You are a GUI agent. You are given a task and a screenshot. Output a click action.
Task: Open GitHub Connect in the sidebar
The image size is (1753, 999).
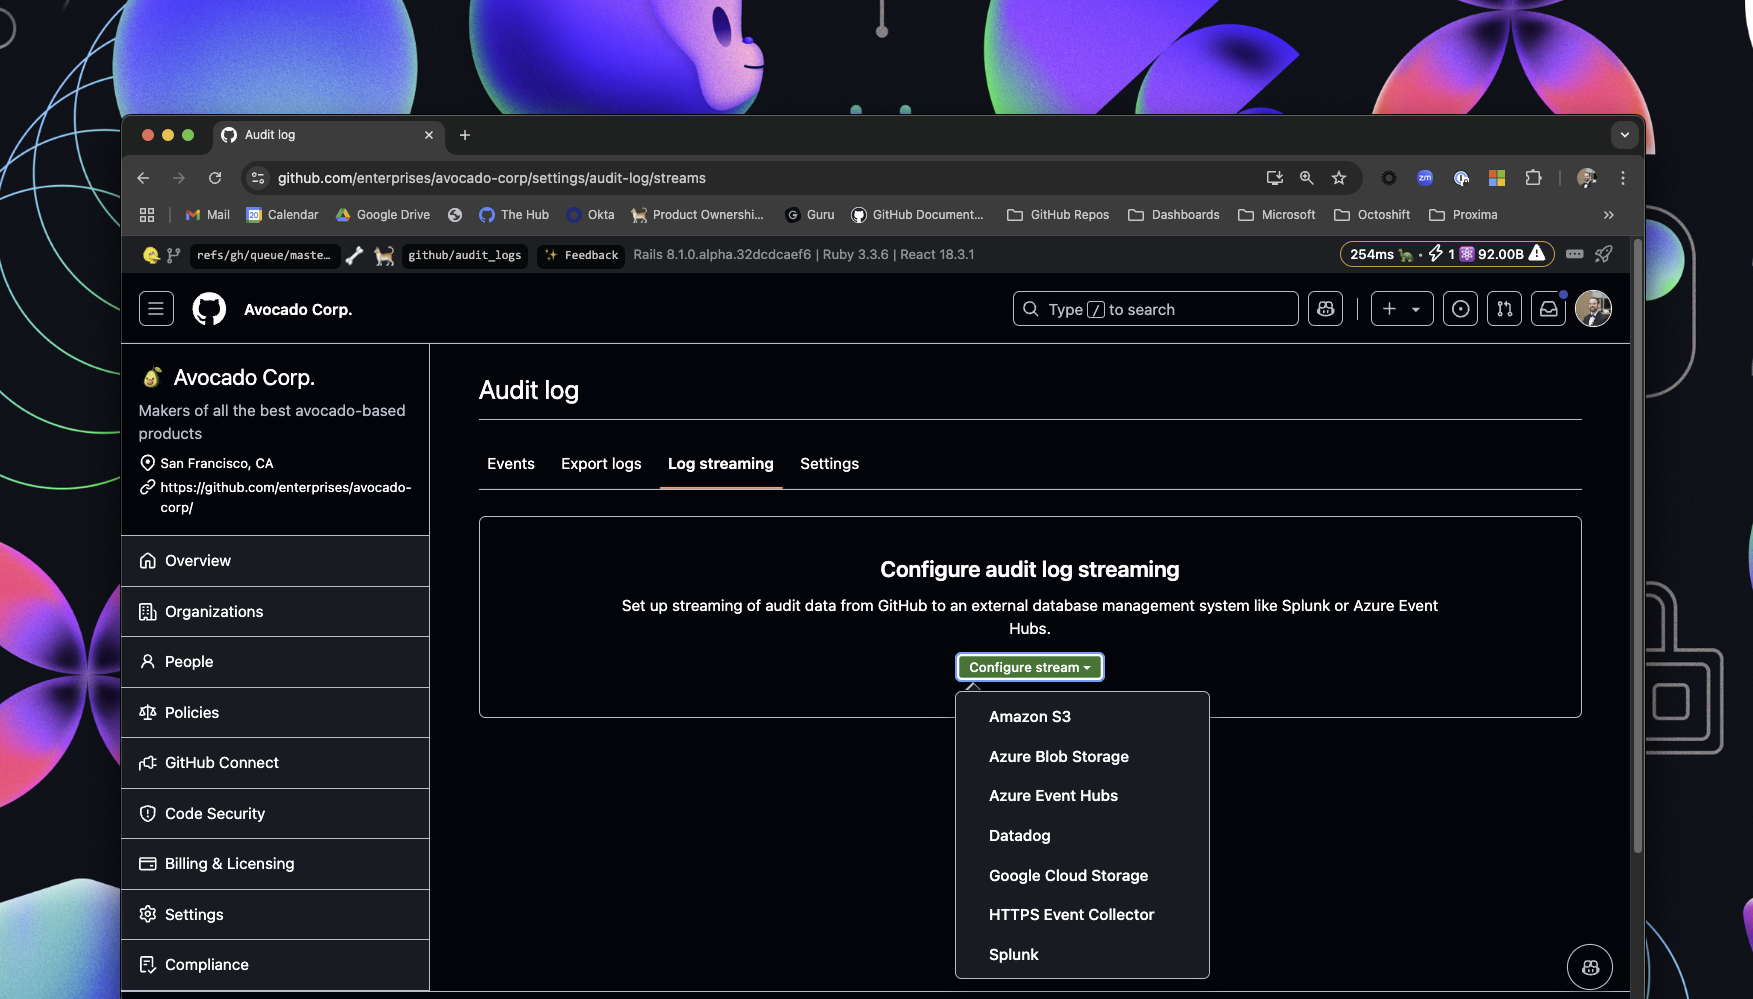[275, 763]
